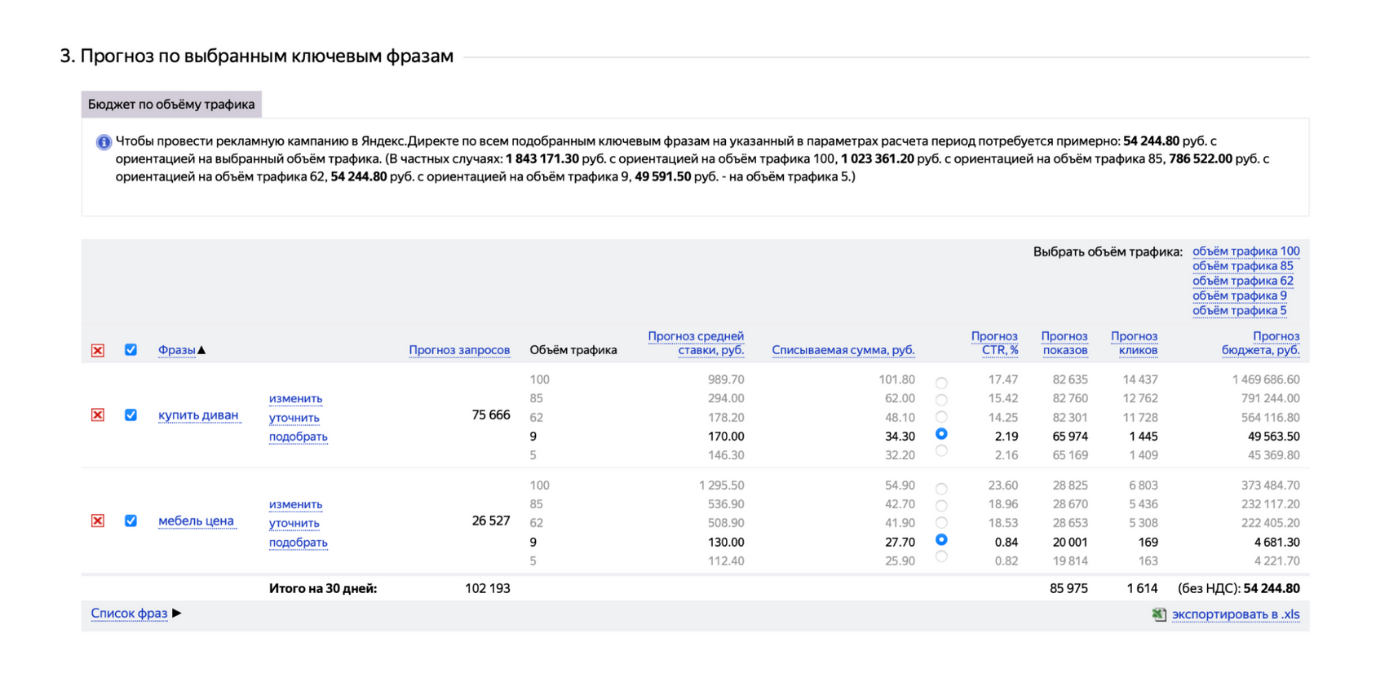The width and height of the screenshot is (1377, 691).
Task: Uncheck the 'мебель цена' phrase checkbox
Action: coord(130,521)
